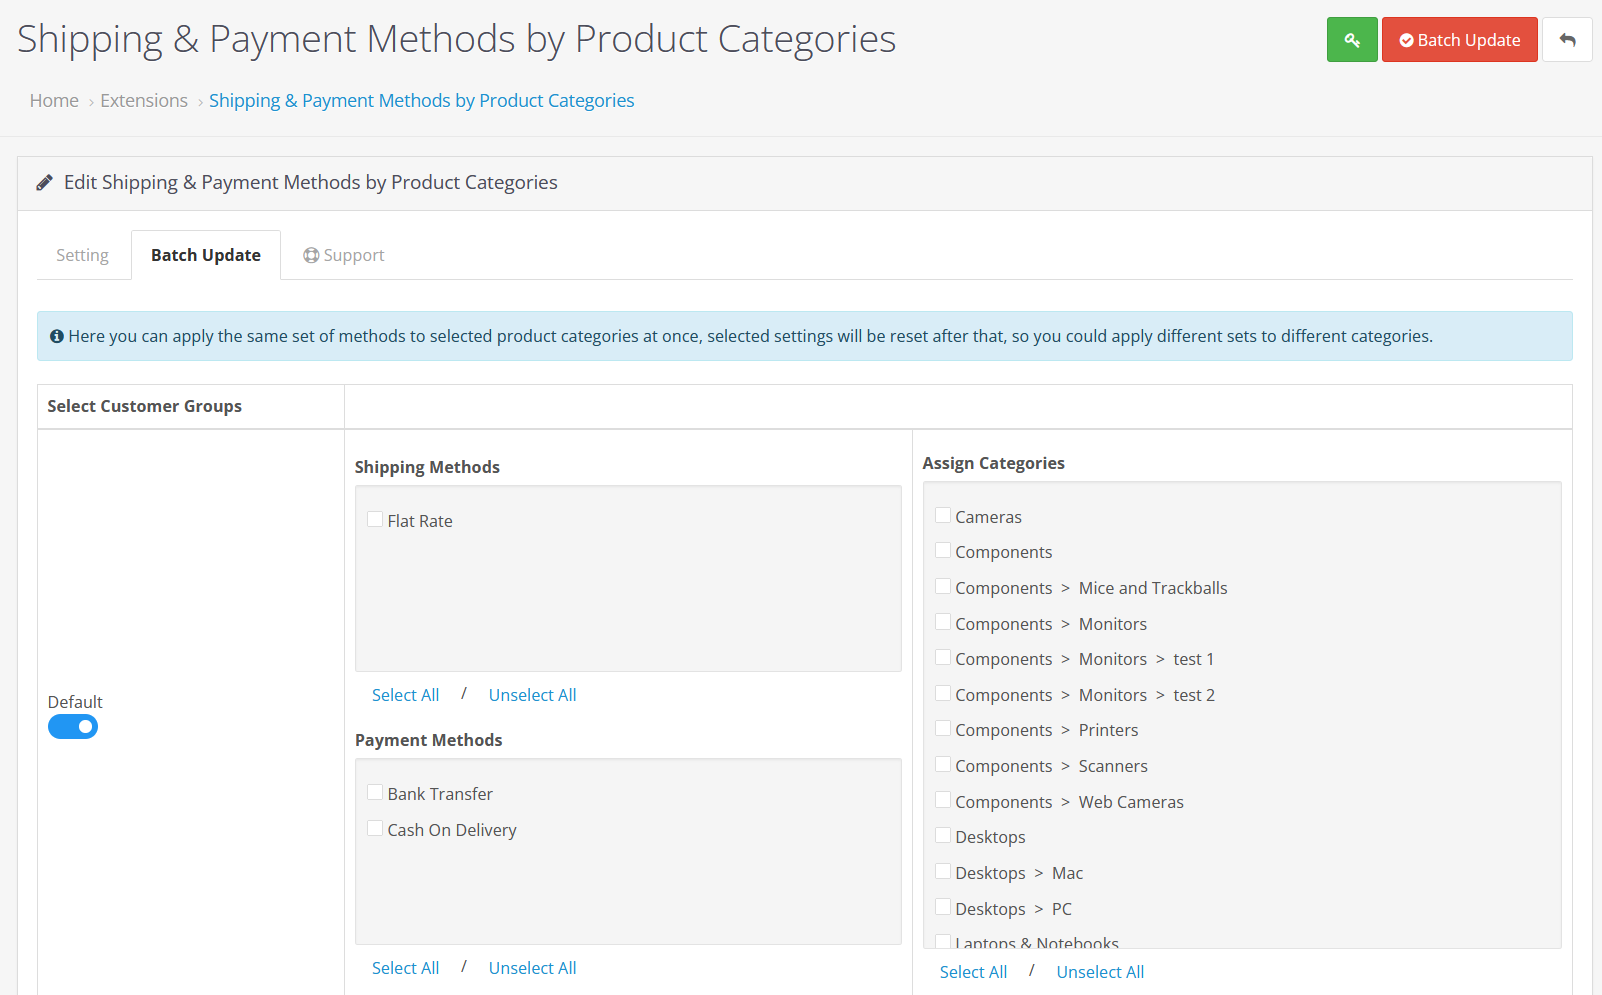Check the Bank Transfer payment method
Image resolution: width=1602 pixels, height=995 pixels.
pyautogui.click(x=375, y=793)
